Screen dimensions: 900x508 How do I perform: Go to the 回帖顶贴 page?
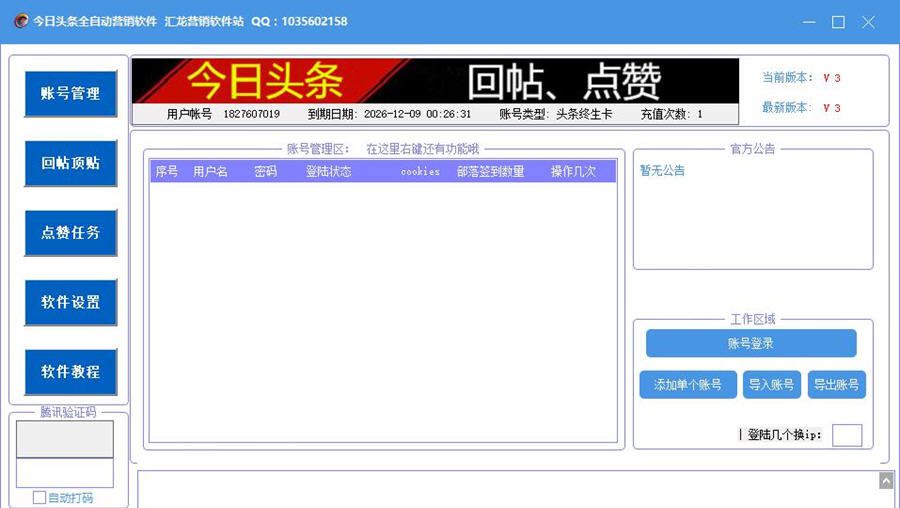click(x=71, y=163)
